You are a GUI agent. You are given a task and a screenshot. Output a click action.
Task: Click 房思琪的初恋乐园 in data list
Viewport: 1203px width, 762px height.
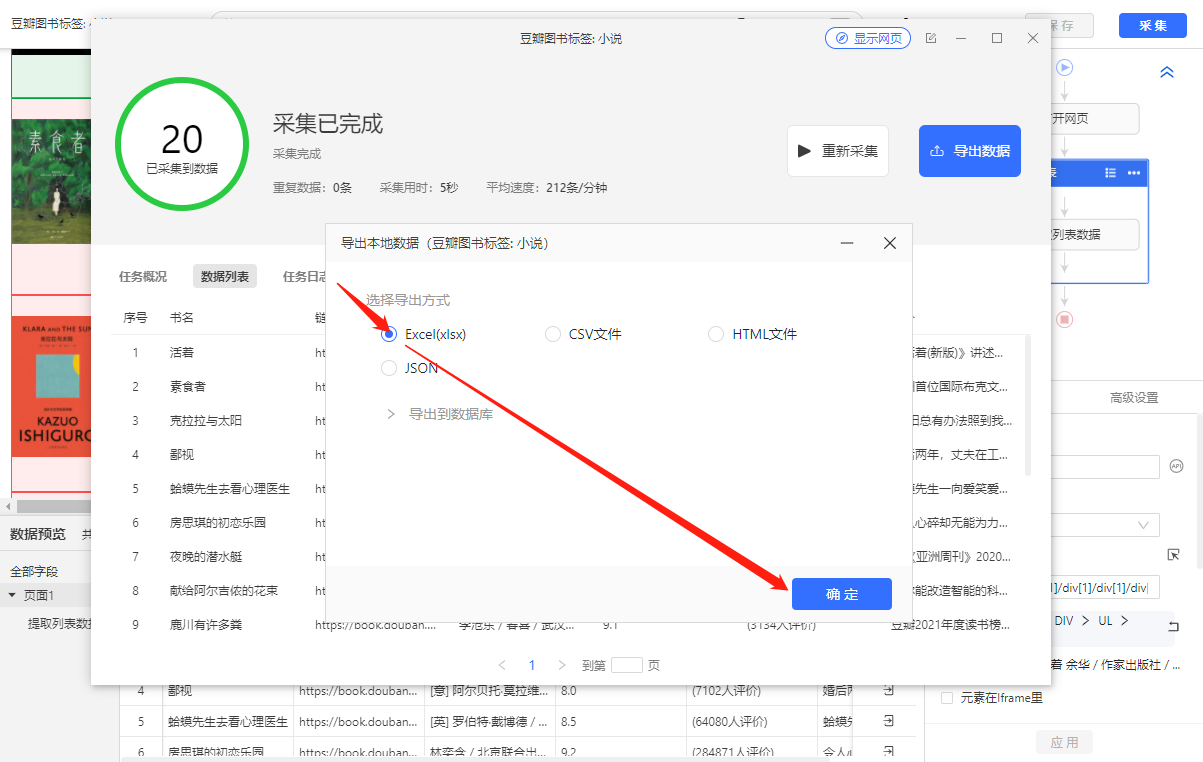tap(218, 522)
